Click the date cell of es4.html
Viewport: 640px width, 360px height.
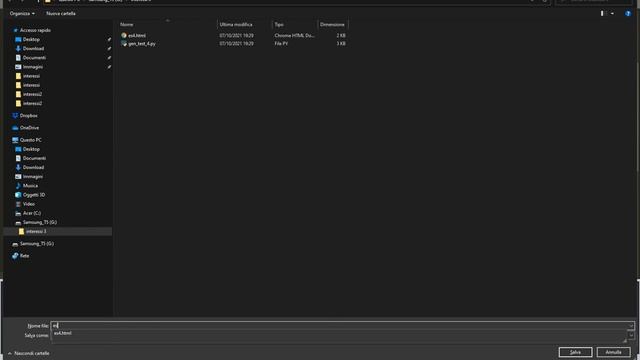coord(236,36)
